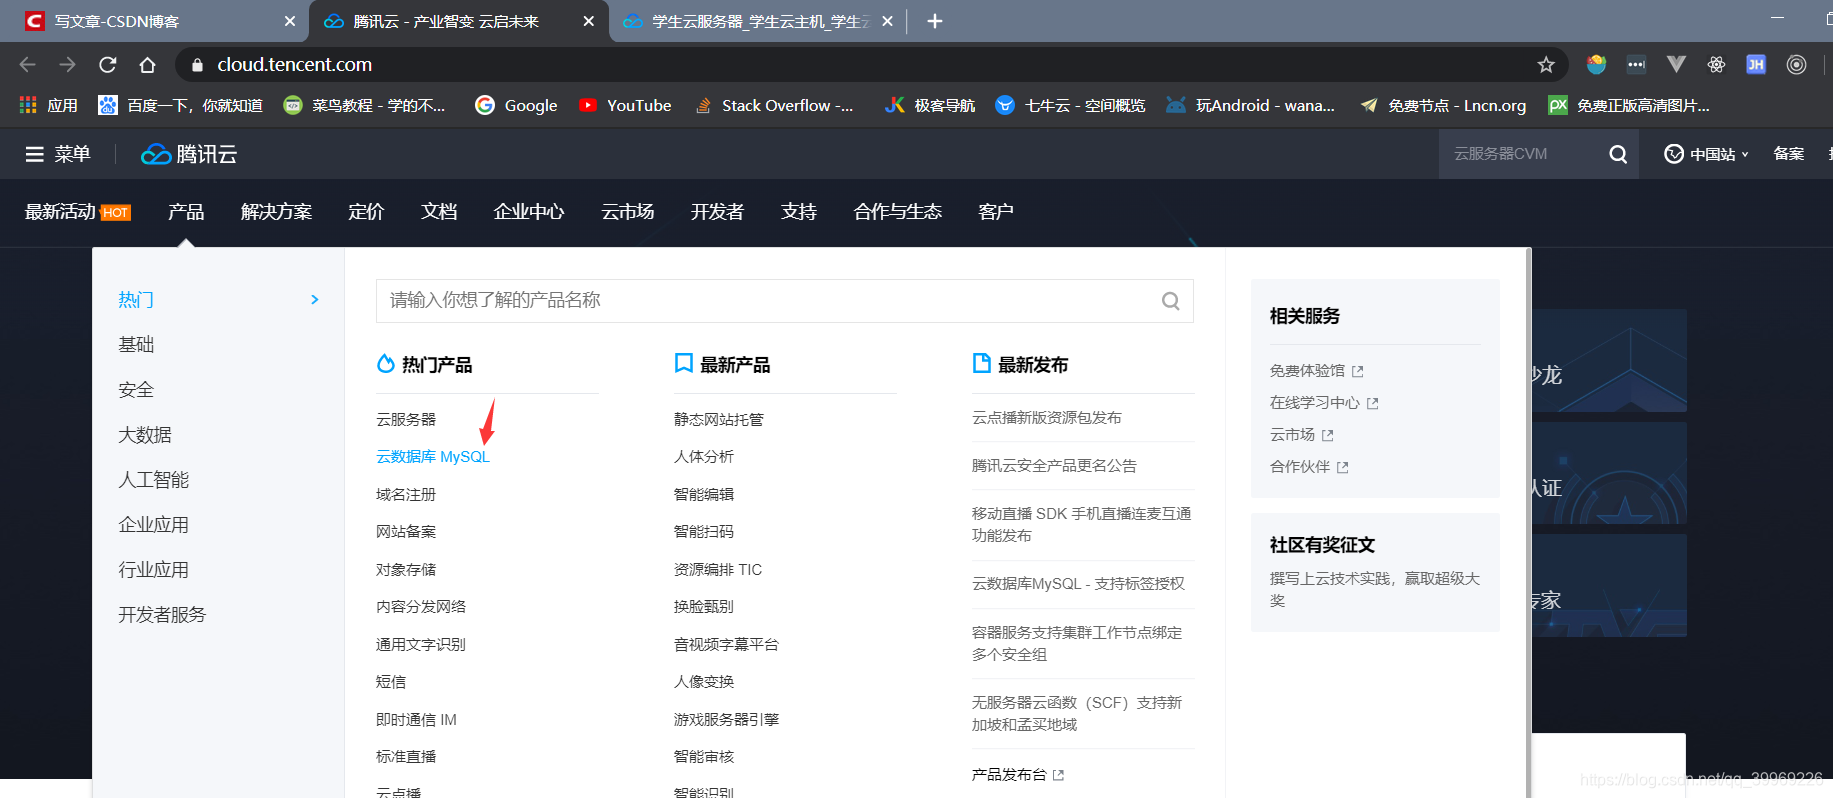Click the product search magnifier icon
Screen dimensions: 1833x798
point(1170,301)
